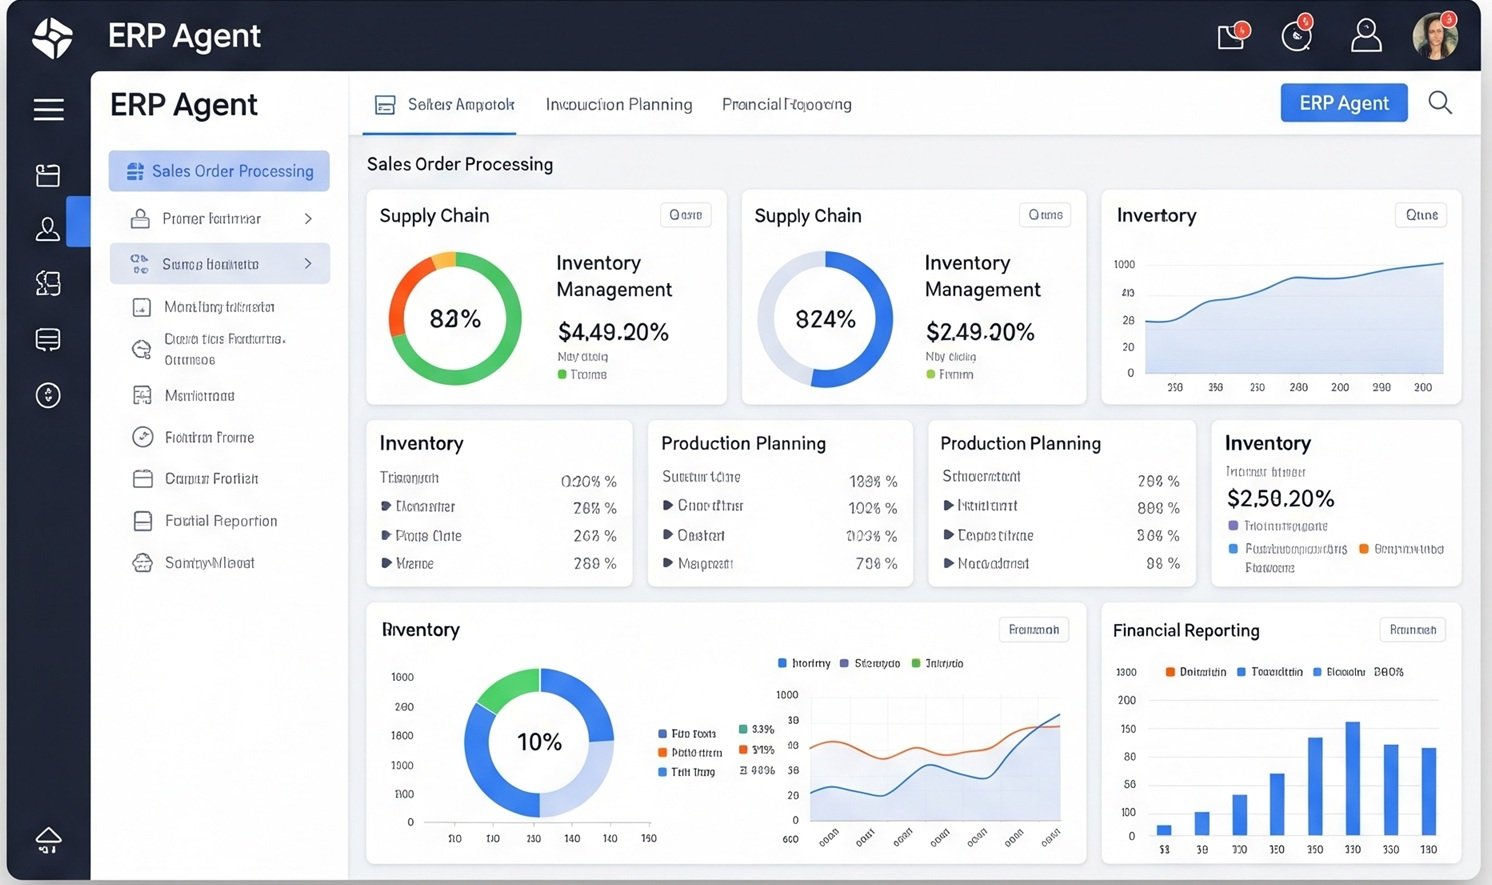Switch to the Production Planning tab
The image size is (1492, 885).
point(618,104)
